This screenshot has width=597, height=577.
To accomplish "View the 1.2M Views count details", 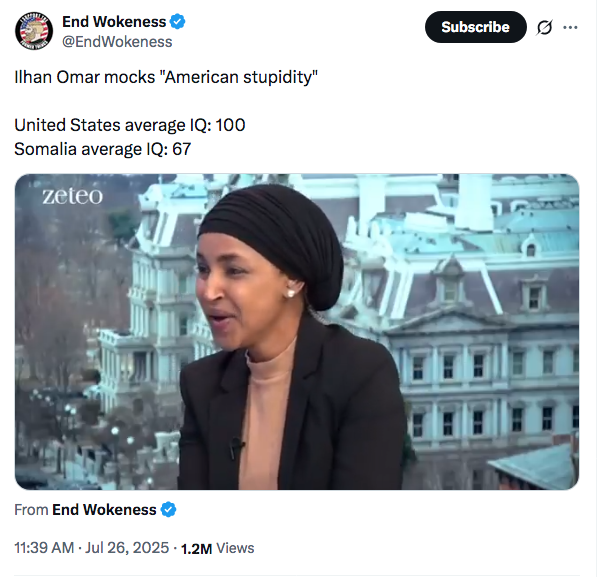I will coord(217,548).
